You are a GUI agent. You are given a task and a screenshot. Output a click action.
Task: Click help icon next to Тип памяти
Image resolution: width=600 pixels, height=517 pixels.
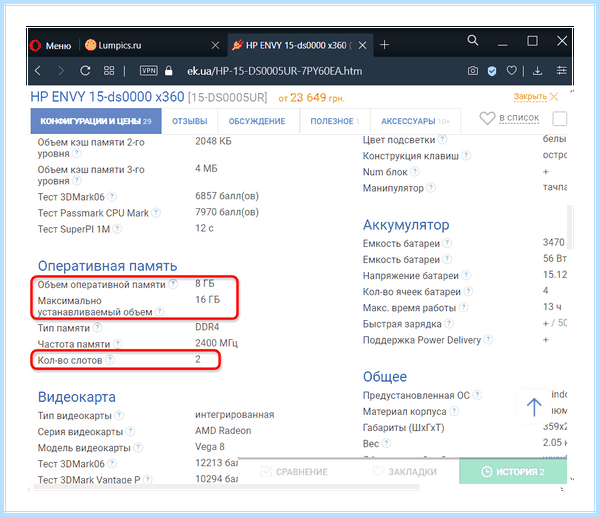[x=98, y=328]
